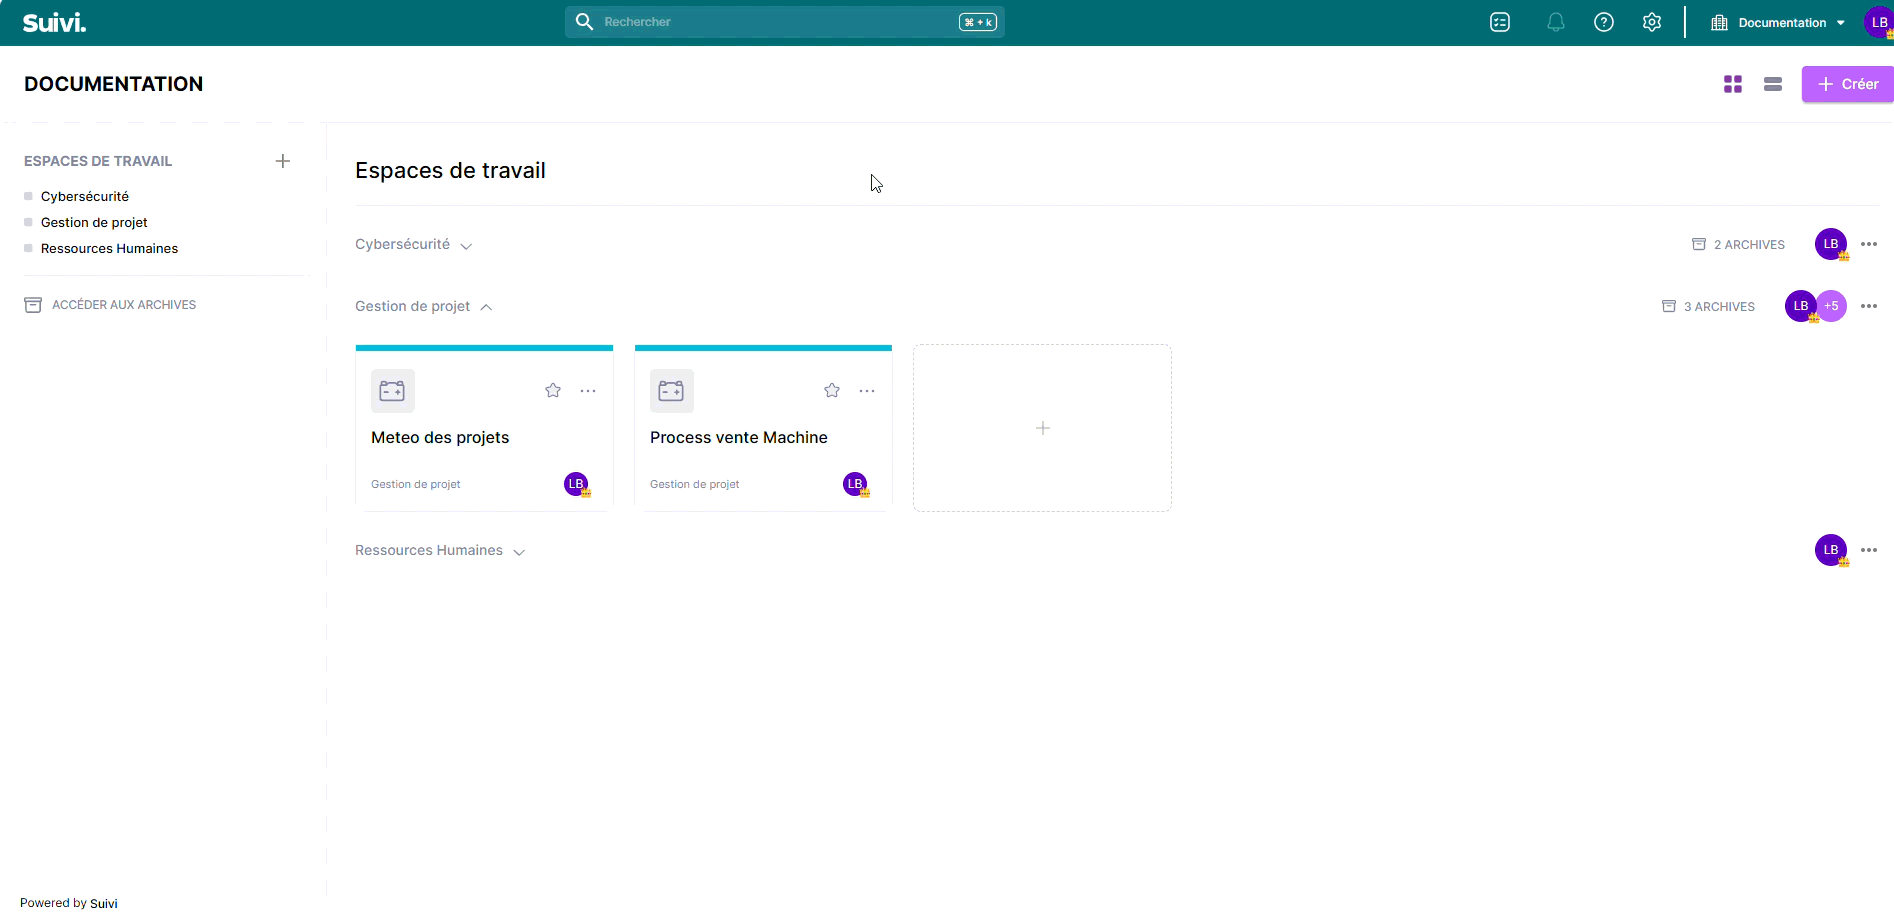Open more options for Ressources Humaines workspace
Screen dimensions: 1894x914
pyautogui.click(x=1868, y=550)
